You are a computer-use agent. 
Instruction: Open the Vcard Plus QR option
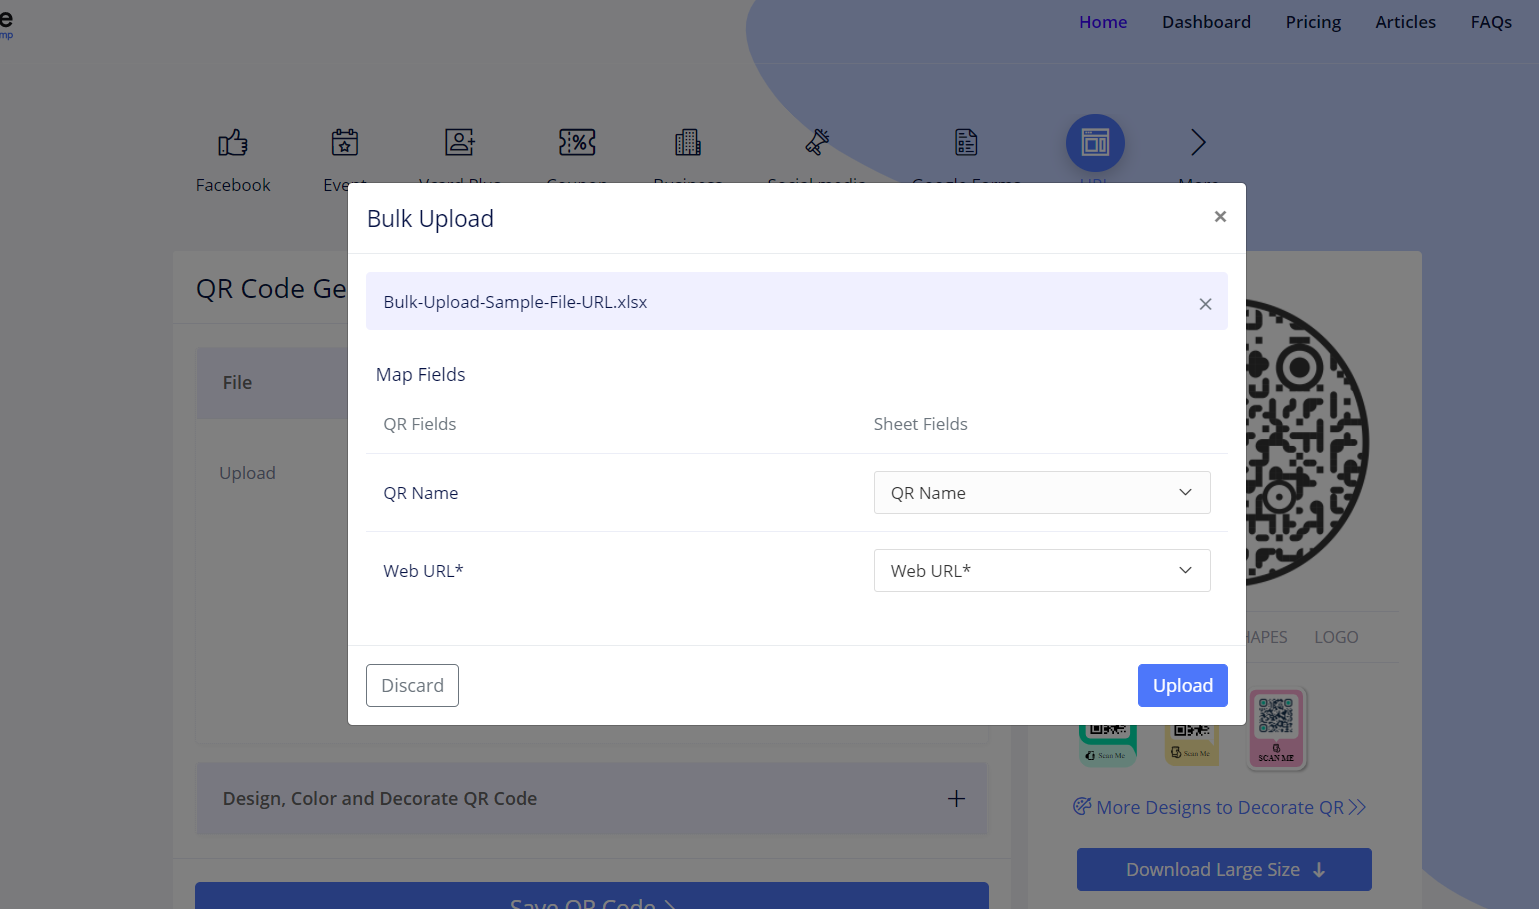point(459,156)
